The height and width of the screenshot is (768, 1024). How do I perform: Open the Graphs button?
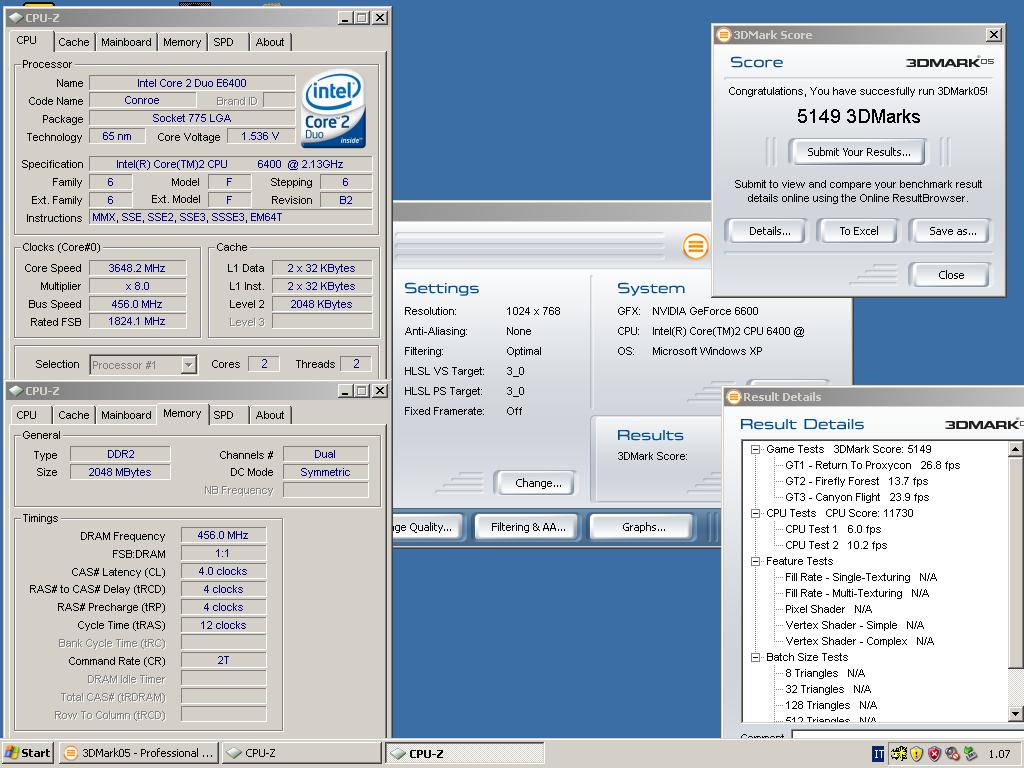pyautogui.click(x=643, y=527)
